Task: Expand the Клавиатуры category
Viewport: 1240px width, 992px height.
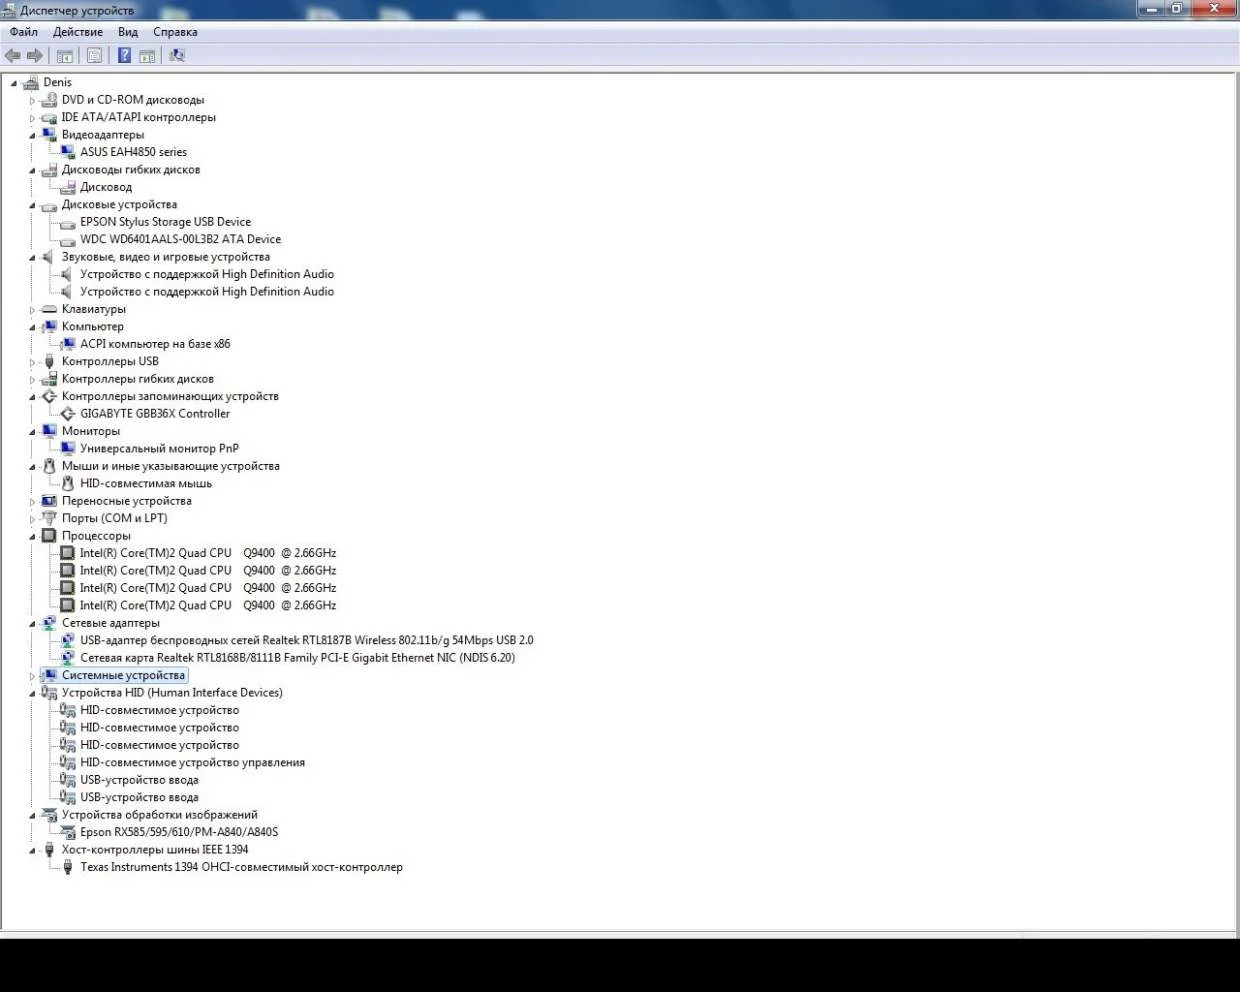Action: (32, 310)
